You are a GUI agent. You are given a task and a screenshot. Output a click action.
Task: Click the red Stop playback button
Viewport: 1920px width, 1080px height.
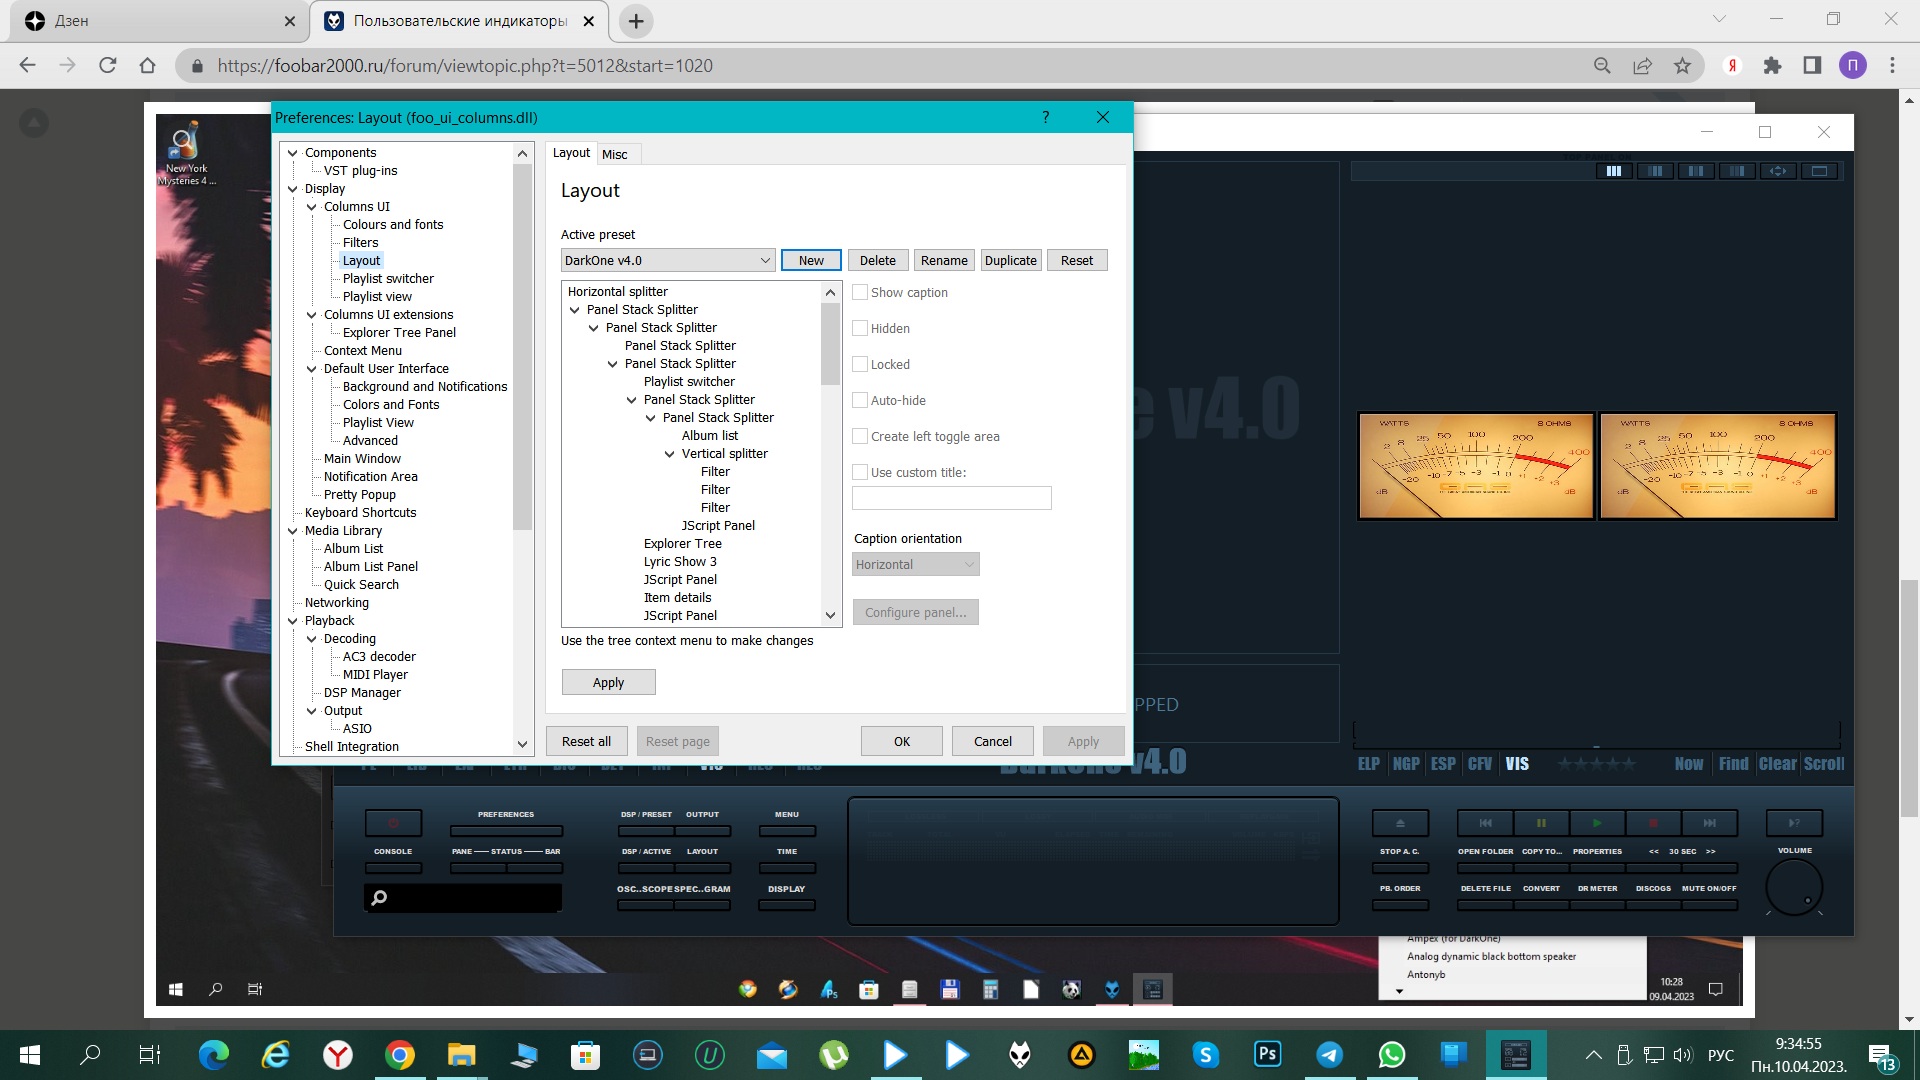click(1653, 823)
